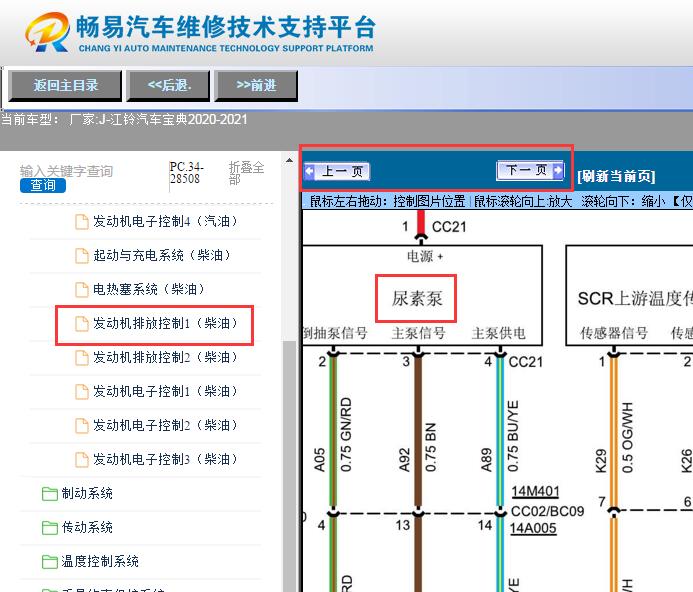Click 折叠全部 to collapse the tree
Viewport: 693px width, 592px height.
click(x=246, y=173)
